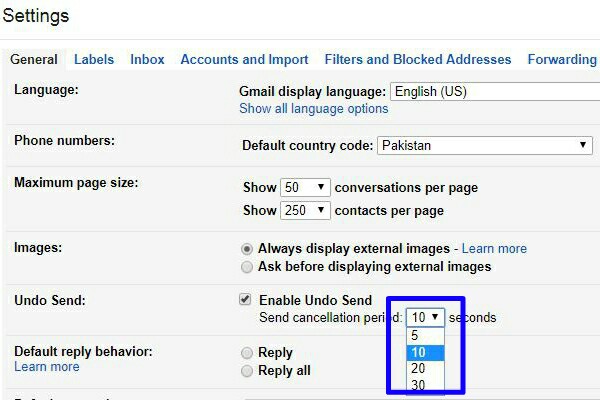Select Always display external images option
Image resolution: width=600 pixels, height=400 pixels.
[x=247, y=249]
